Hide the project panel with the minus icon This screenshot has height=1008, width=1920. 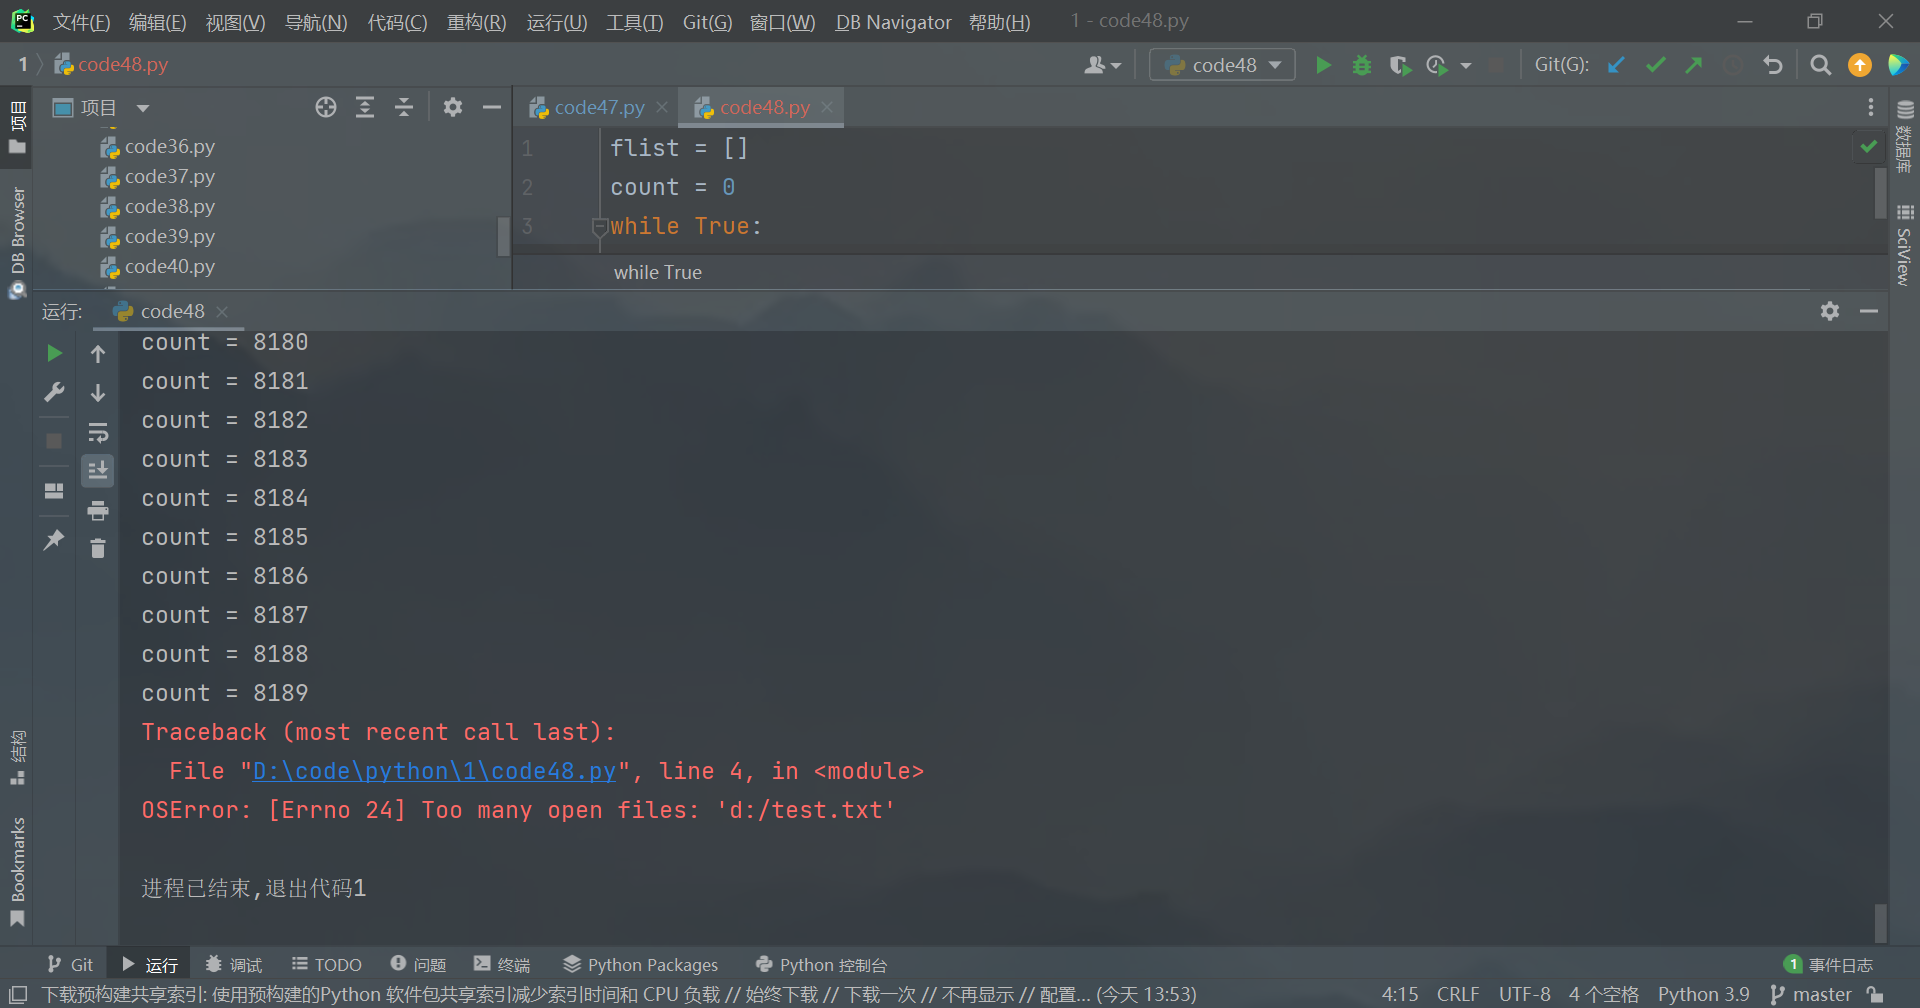(492, 107)
